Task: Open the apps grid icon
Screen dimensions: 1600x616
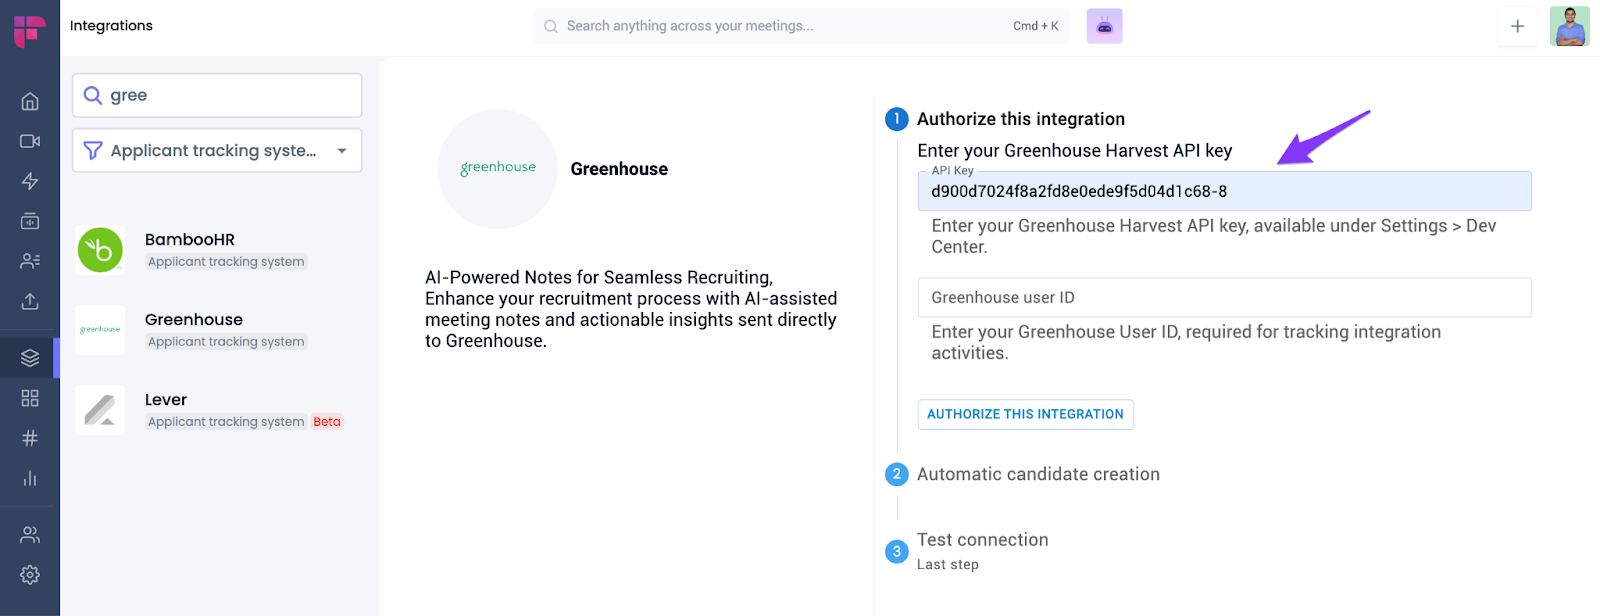Action: point(30,398)
